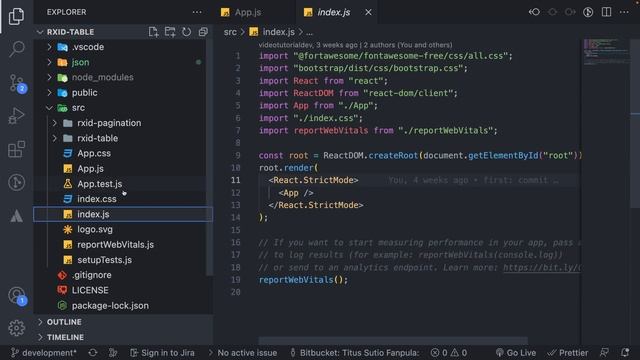Open the Atlassian icon in activity bar

point(16,216)
